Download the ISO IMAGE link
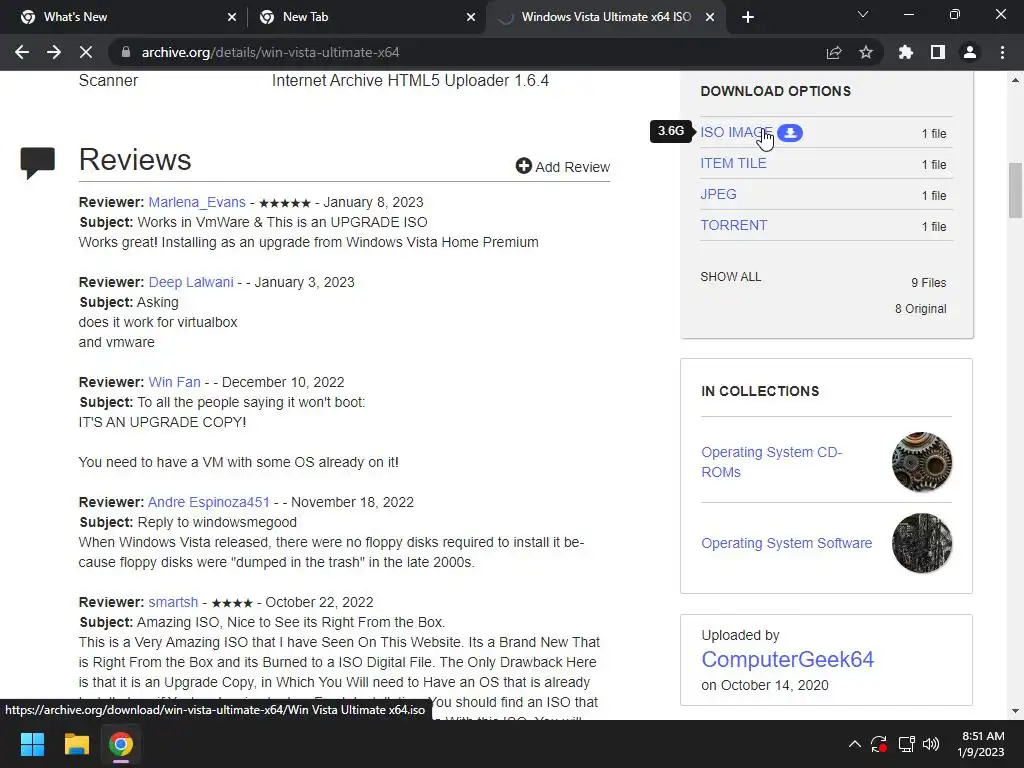This screenshot has height=768, width=1024. [x=736, y=133]
